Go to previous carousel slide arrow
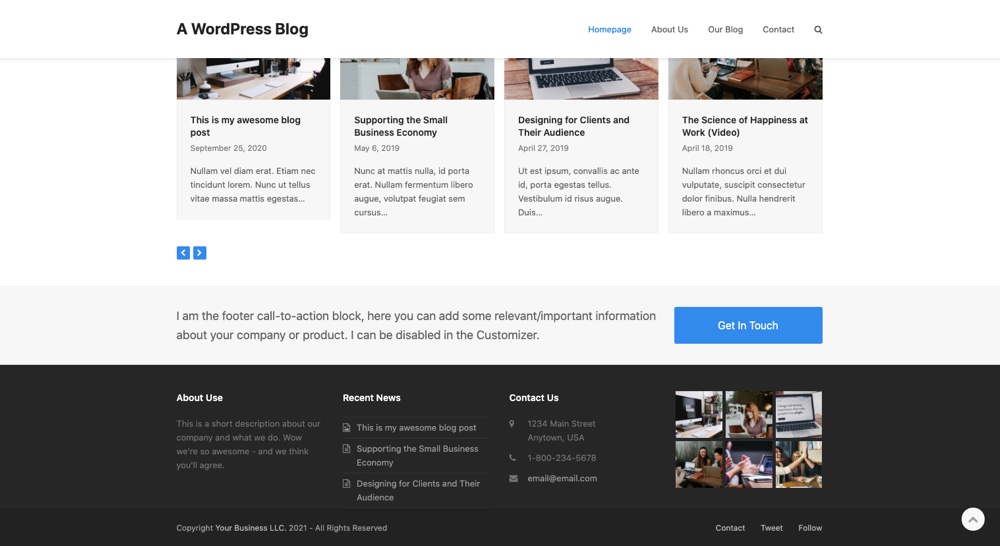 click(183, 253)
